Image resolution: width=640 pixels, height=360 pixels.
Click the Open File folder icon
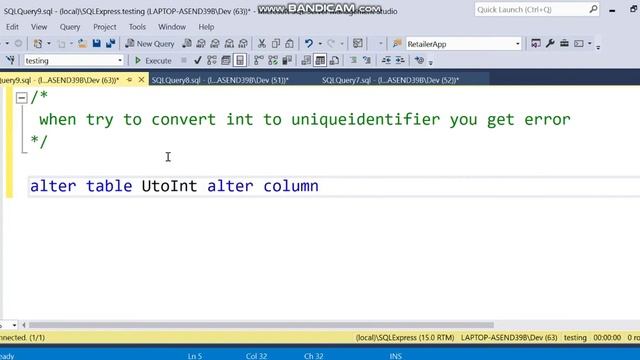click(x=82, y=43)
